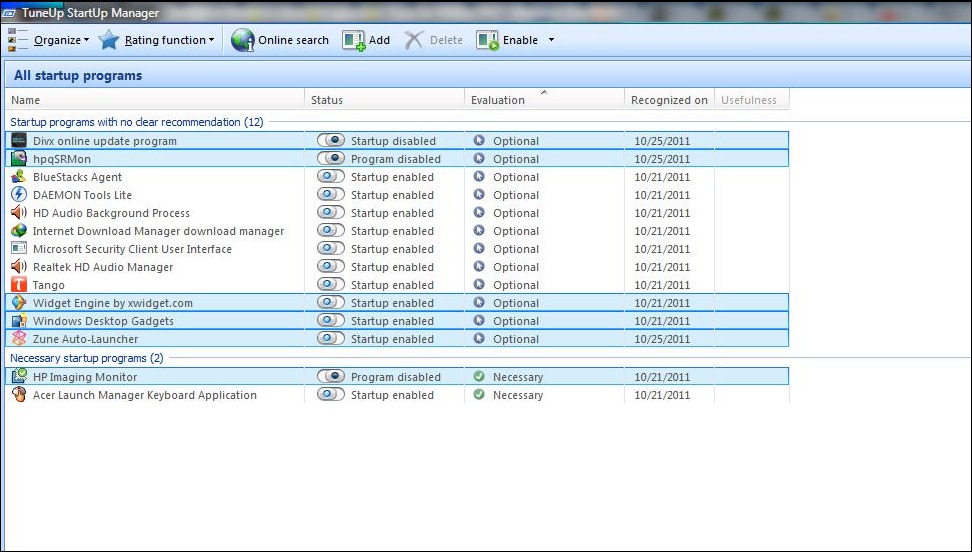Click the Internet Download Manager icon
972x552 pixels.
pyautogui.click(x=19, y=230)
